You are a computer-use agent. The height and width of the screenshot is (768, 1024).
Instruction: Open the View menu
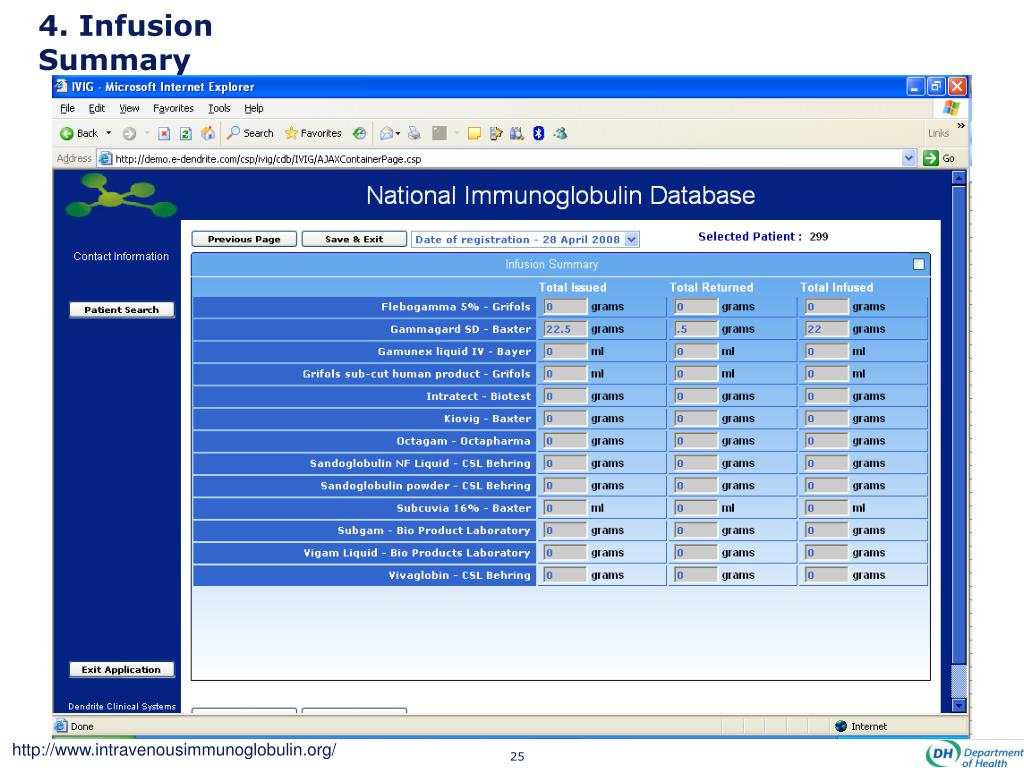point(129,108)
